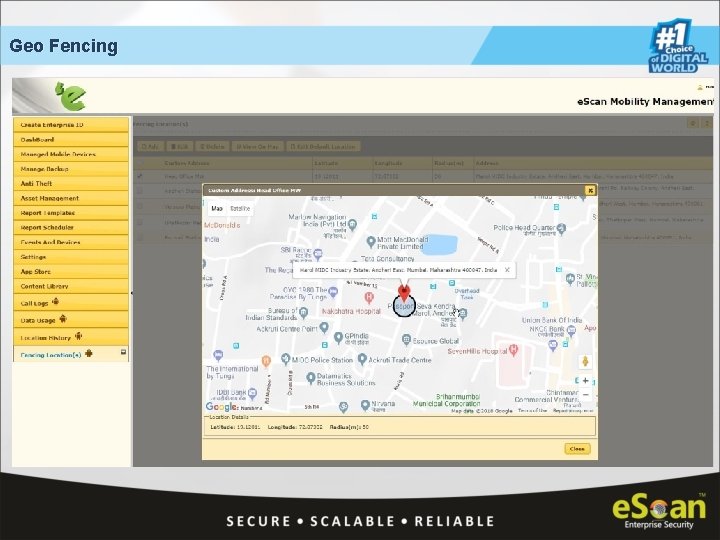Image resolution: width=720 pixels, height=540 pixels.
Task: Open Content Library sidebar item
Action: click(71, 286)
